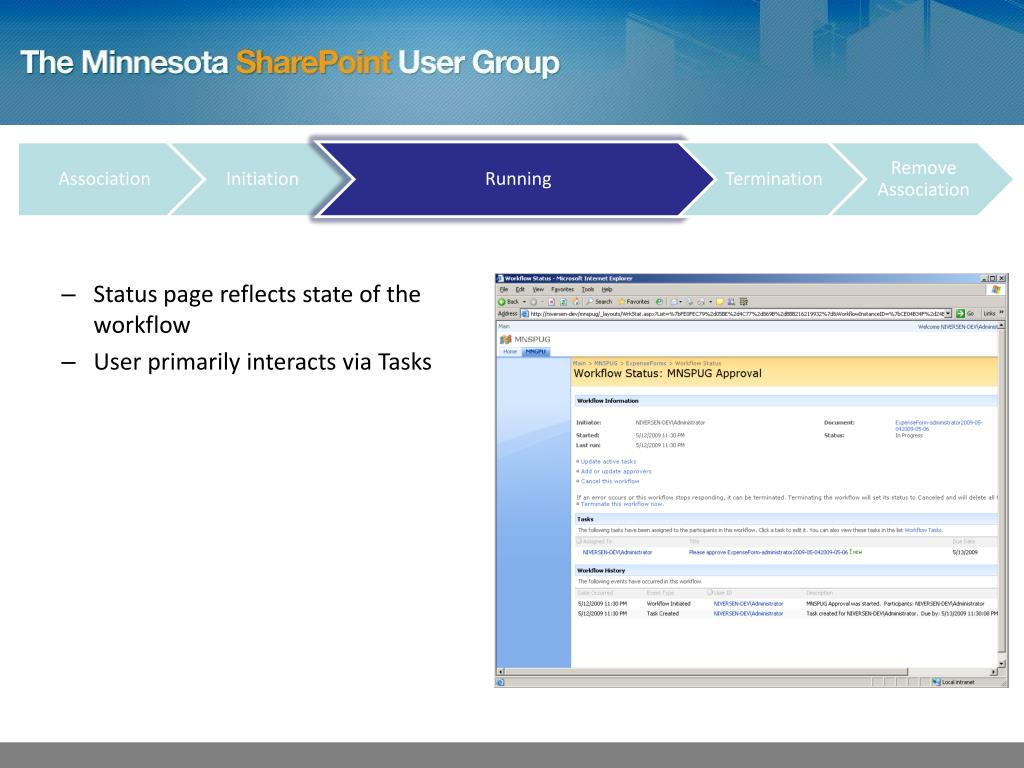This screenshot has width=1024, height=768.
Task: Open the Tools menu
Action: point(588,289)
